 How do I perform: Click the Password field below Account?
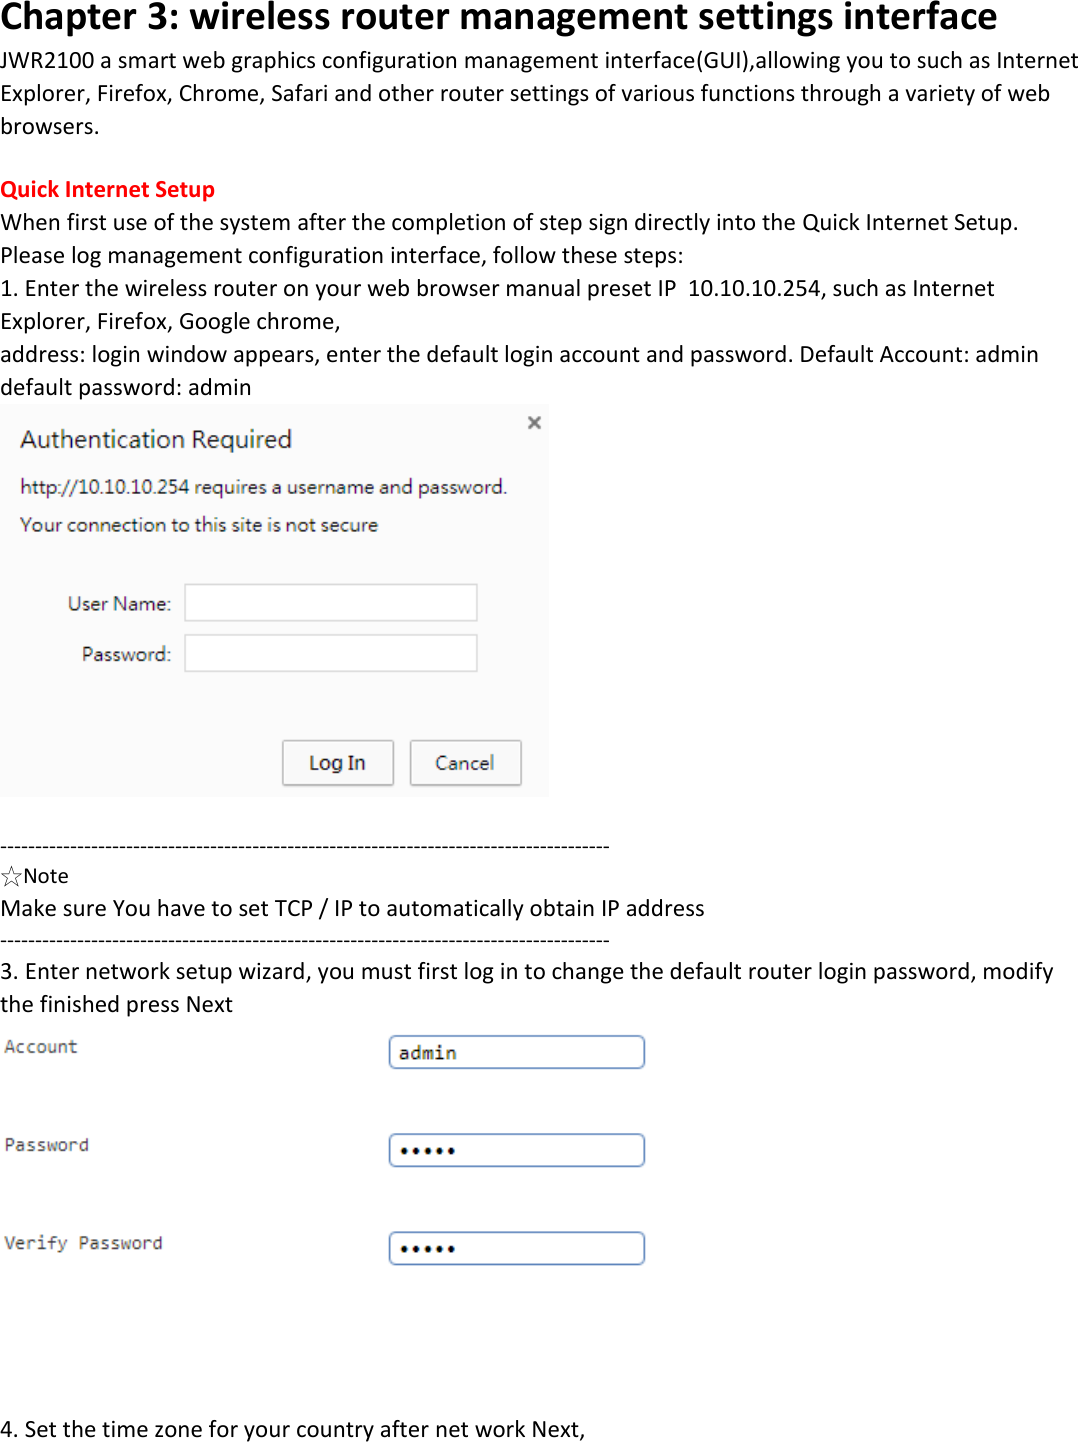coord(516,1150)
